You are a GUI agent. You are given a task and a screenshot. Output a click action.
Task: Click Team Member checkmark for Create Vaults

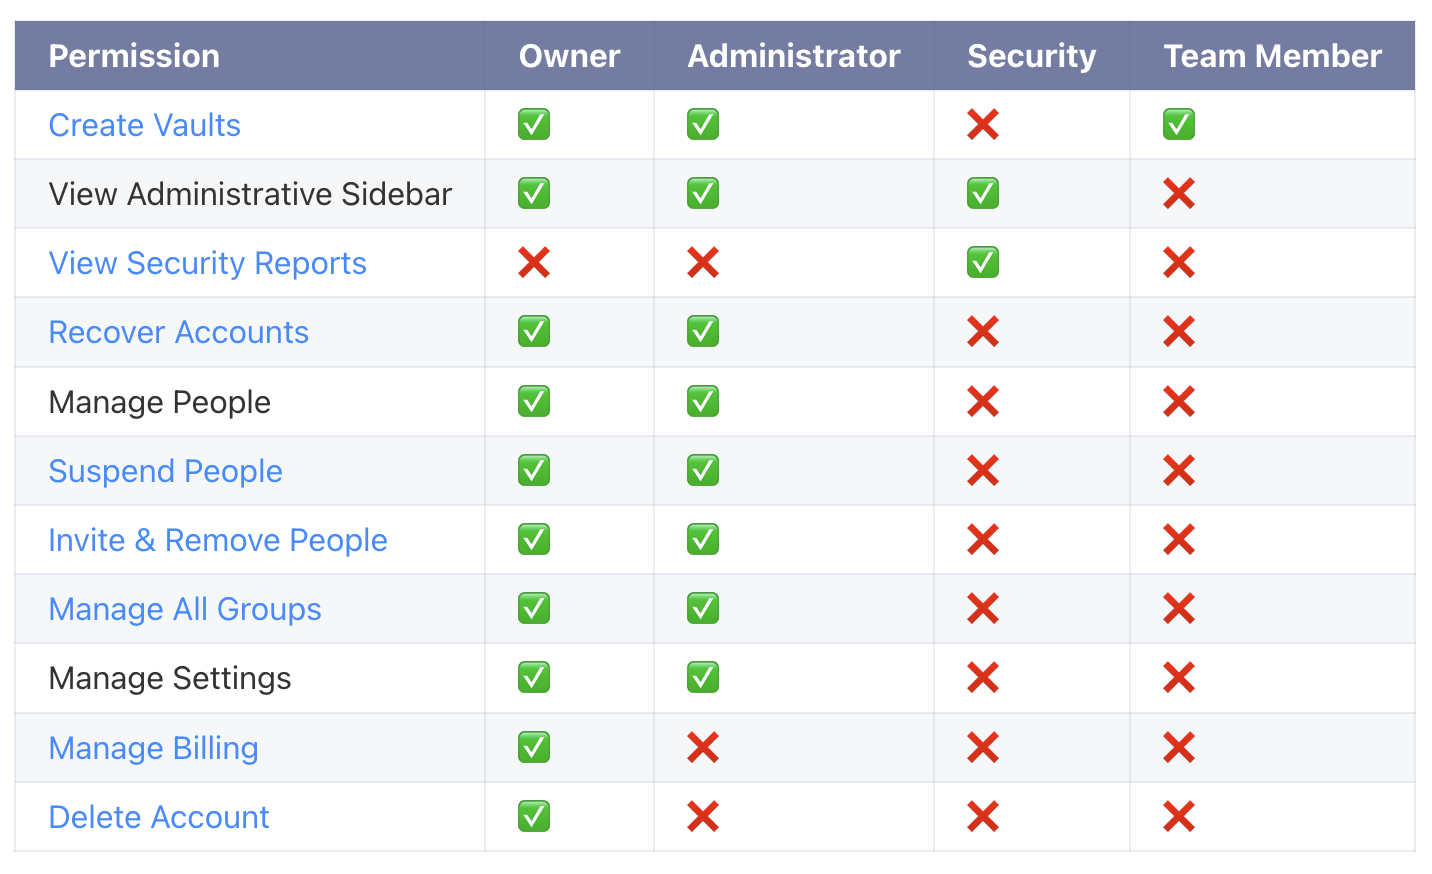[1179, 125]
